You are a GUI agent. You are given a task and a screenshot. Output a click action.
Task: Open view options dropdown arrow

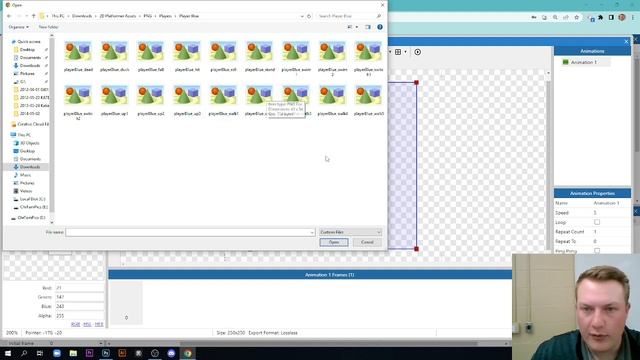point(357,27)
